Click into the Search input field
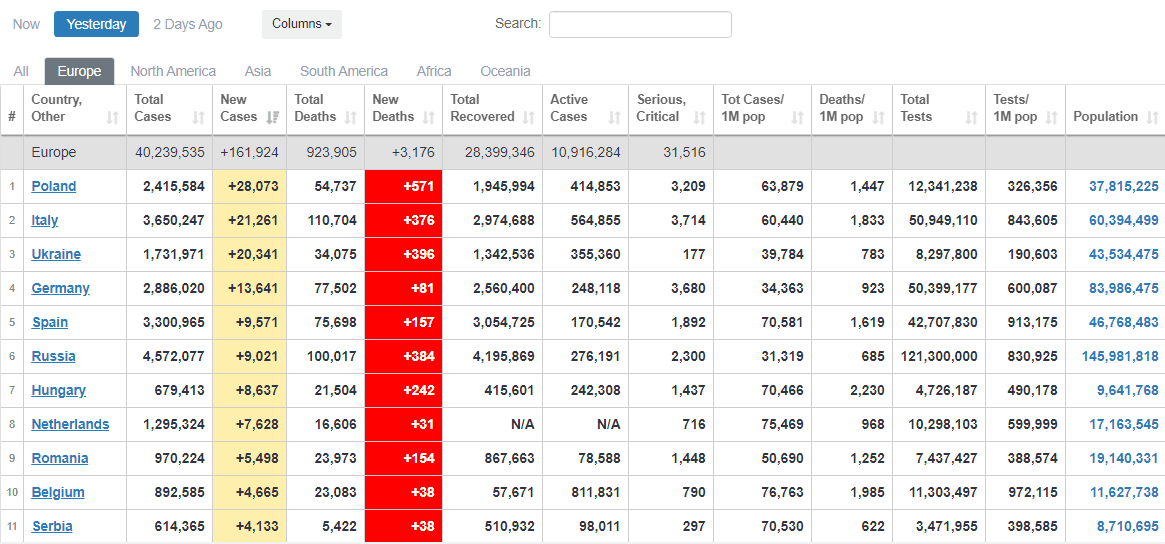Image resolution: width=1165 pixels, height=544 pixels. pos(640,24)
